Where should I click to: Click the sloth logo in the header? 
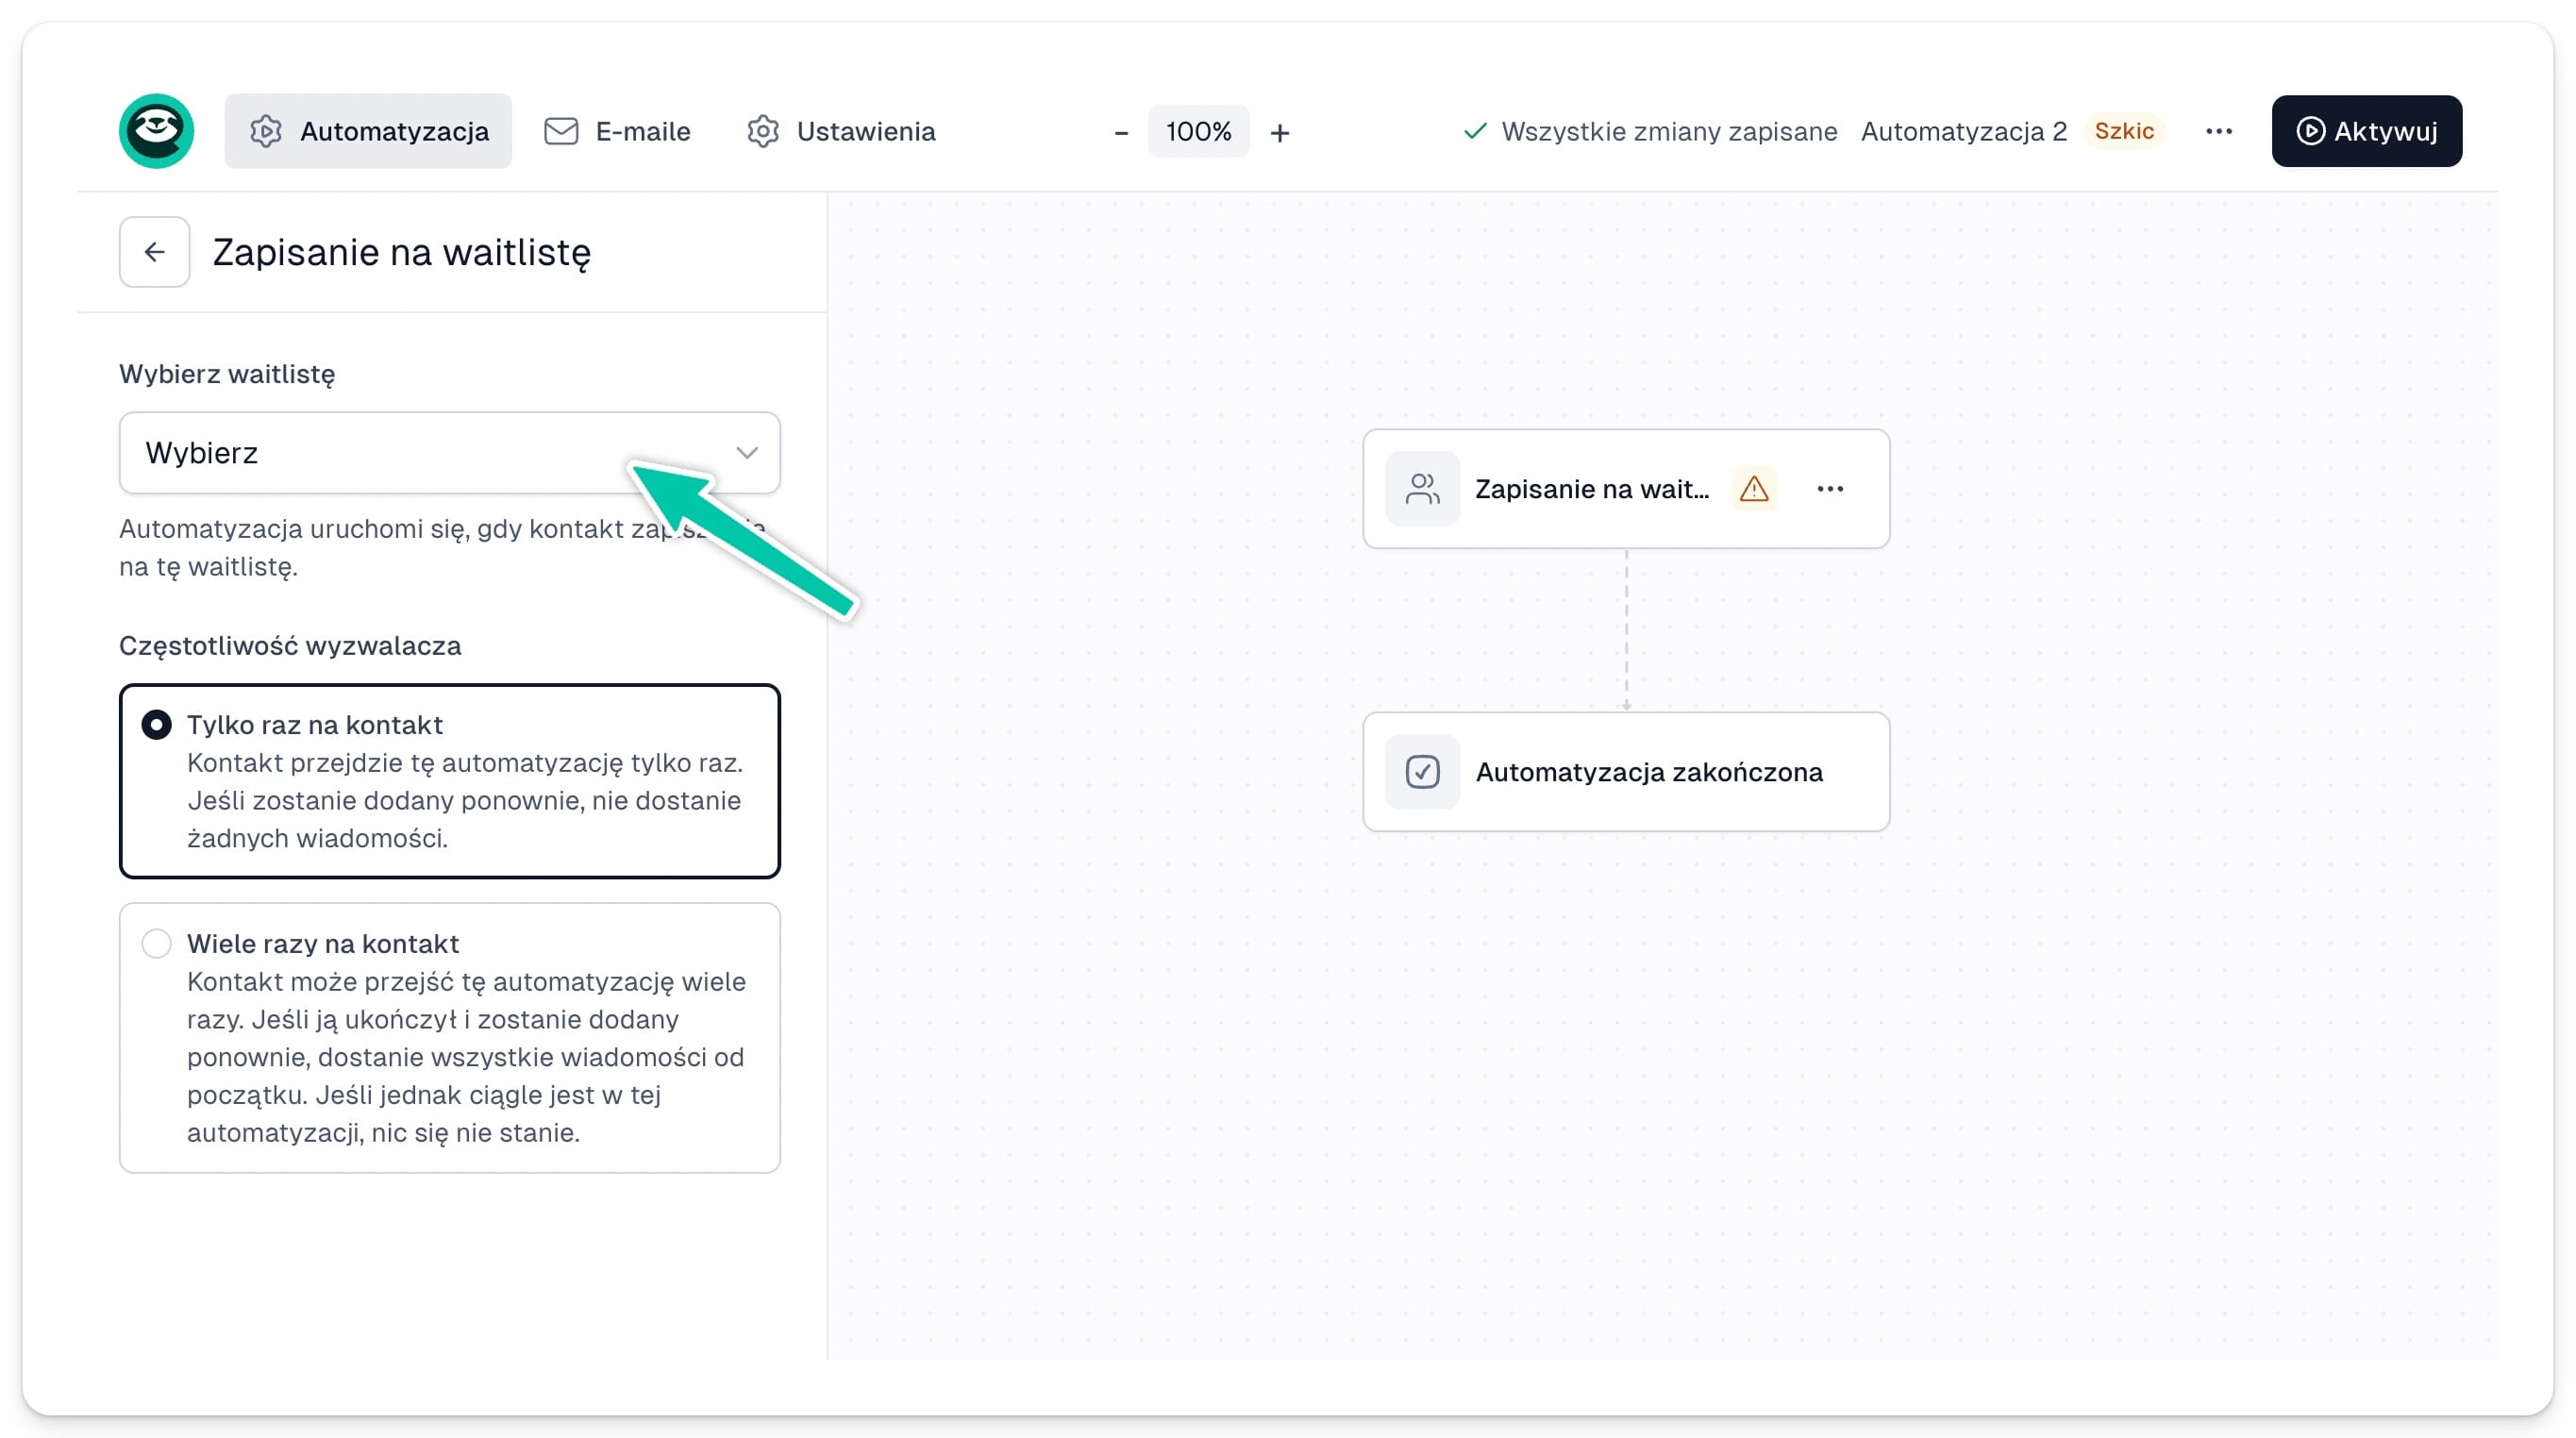[x=156, y=131]
